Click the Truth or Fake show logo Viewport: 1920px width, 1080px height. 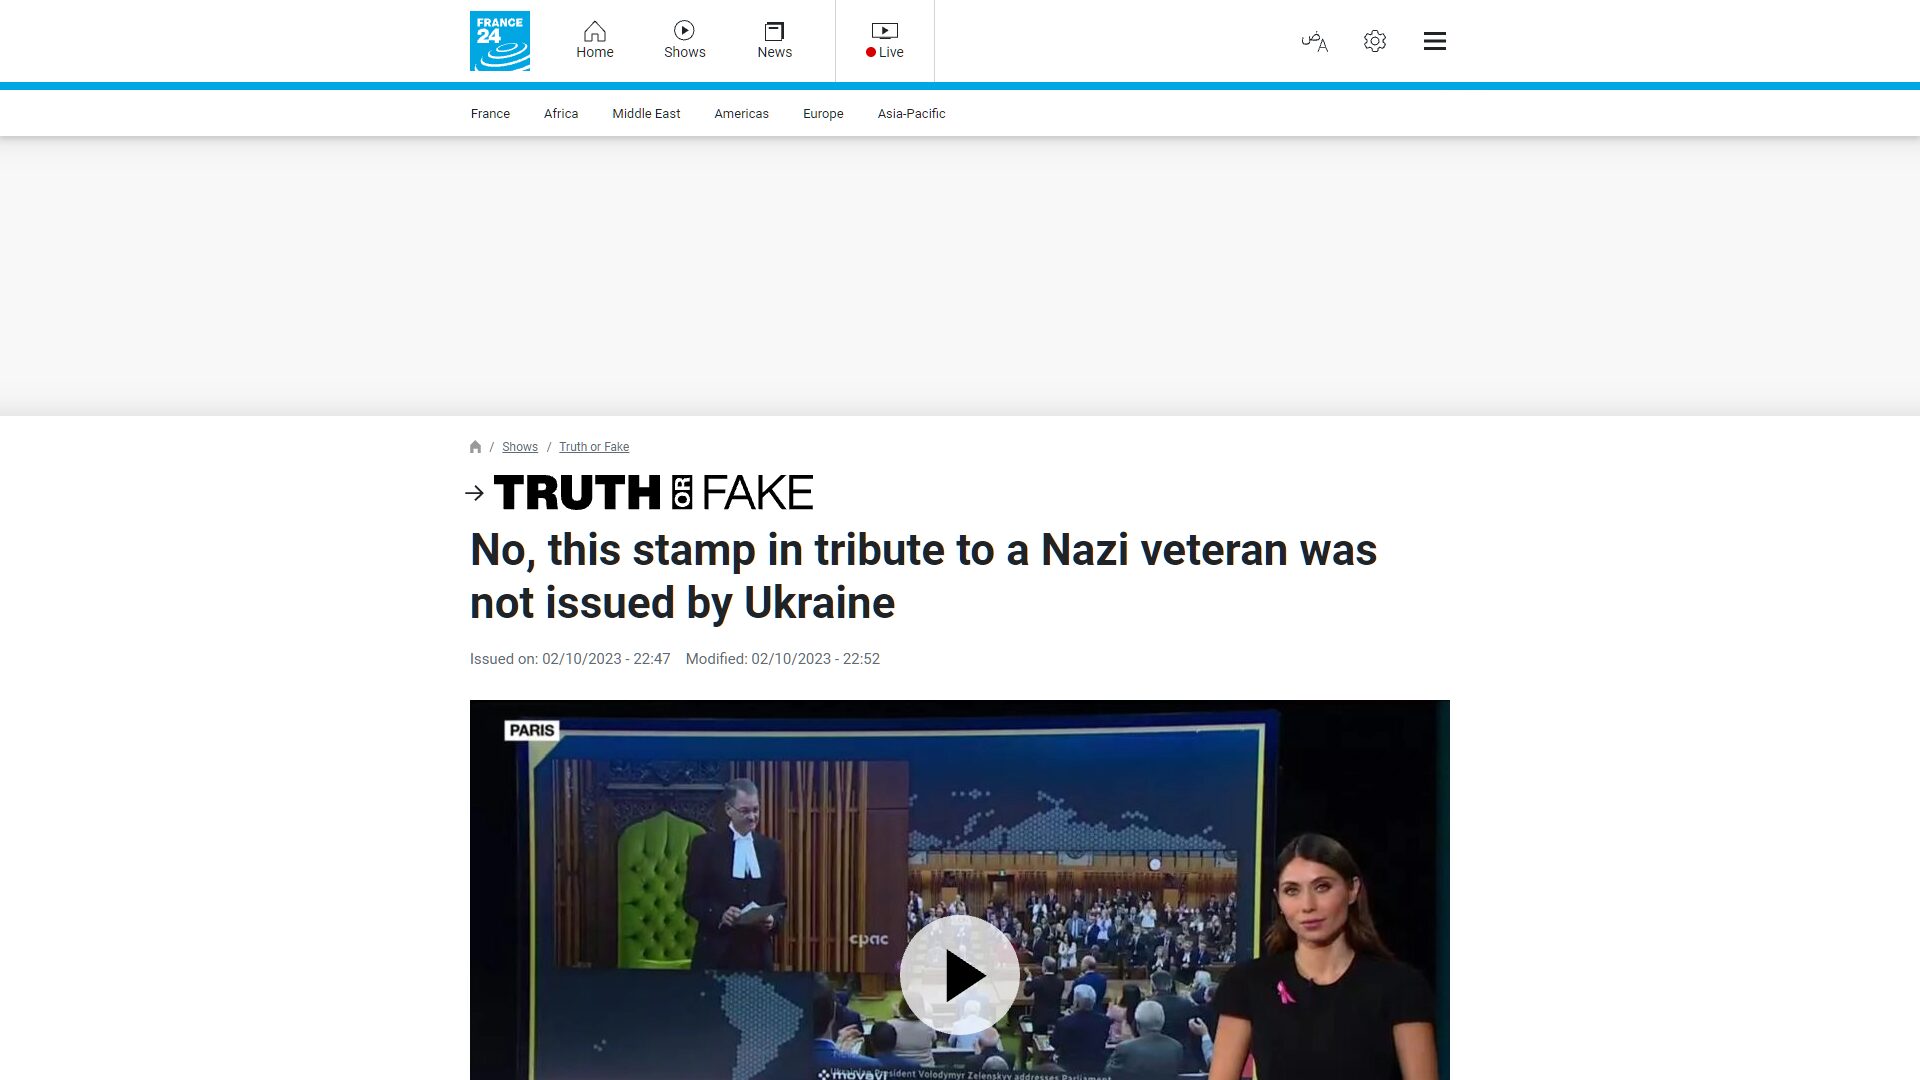[x=653, y=493]
